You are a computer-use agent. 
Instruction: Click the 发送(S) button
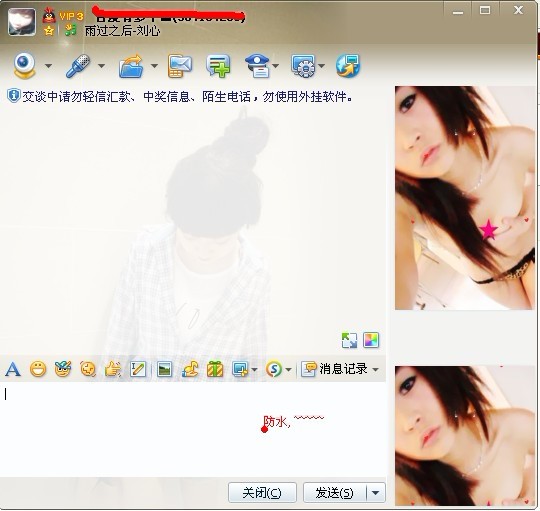pyautogui.click(x=334, y=493)
